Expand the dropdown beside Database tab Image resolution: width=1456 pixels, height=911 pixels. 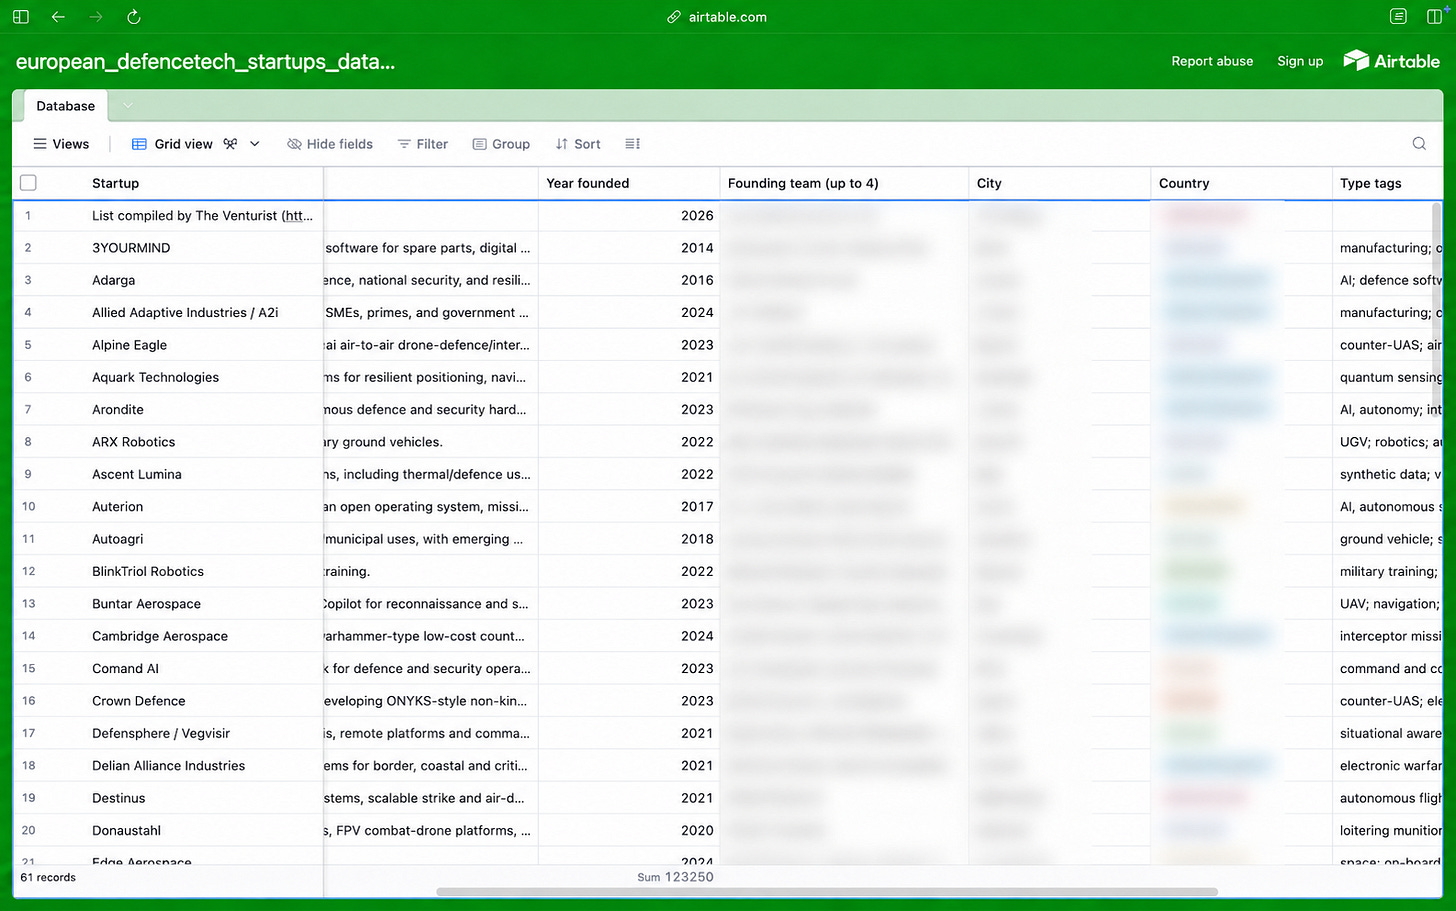tap(127, 106)
